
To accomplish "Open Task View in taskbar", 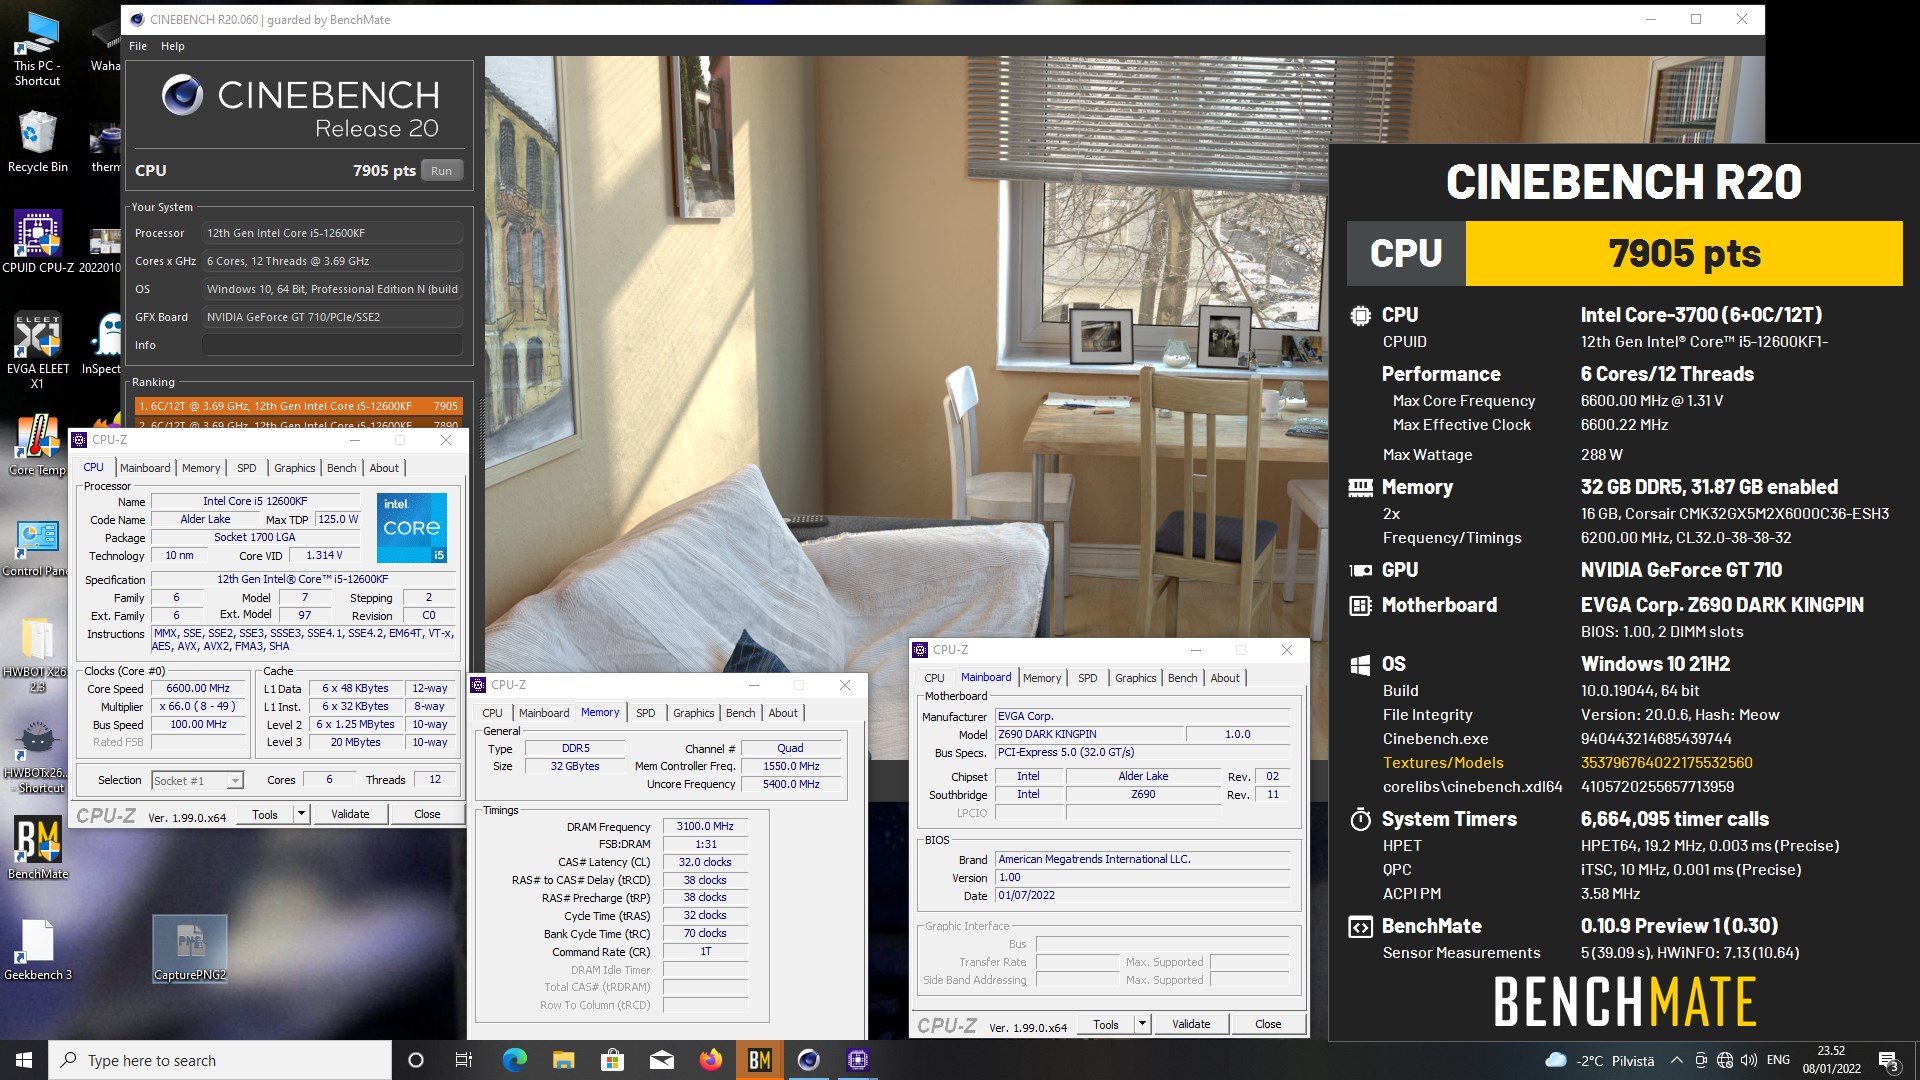I will [463, 1060].
